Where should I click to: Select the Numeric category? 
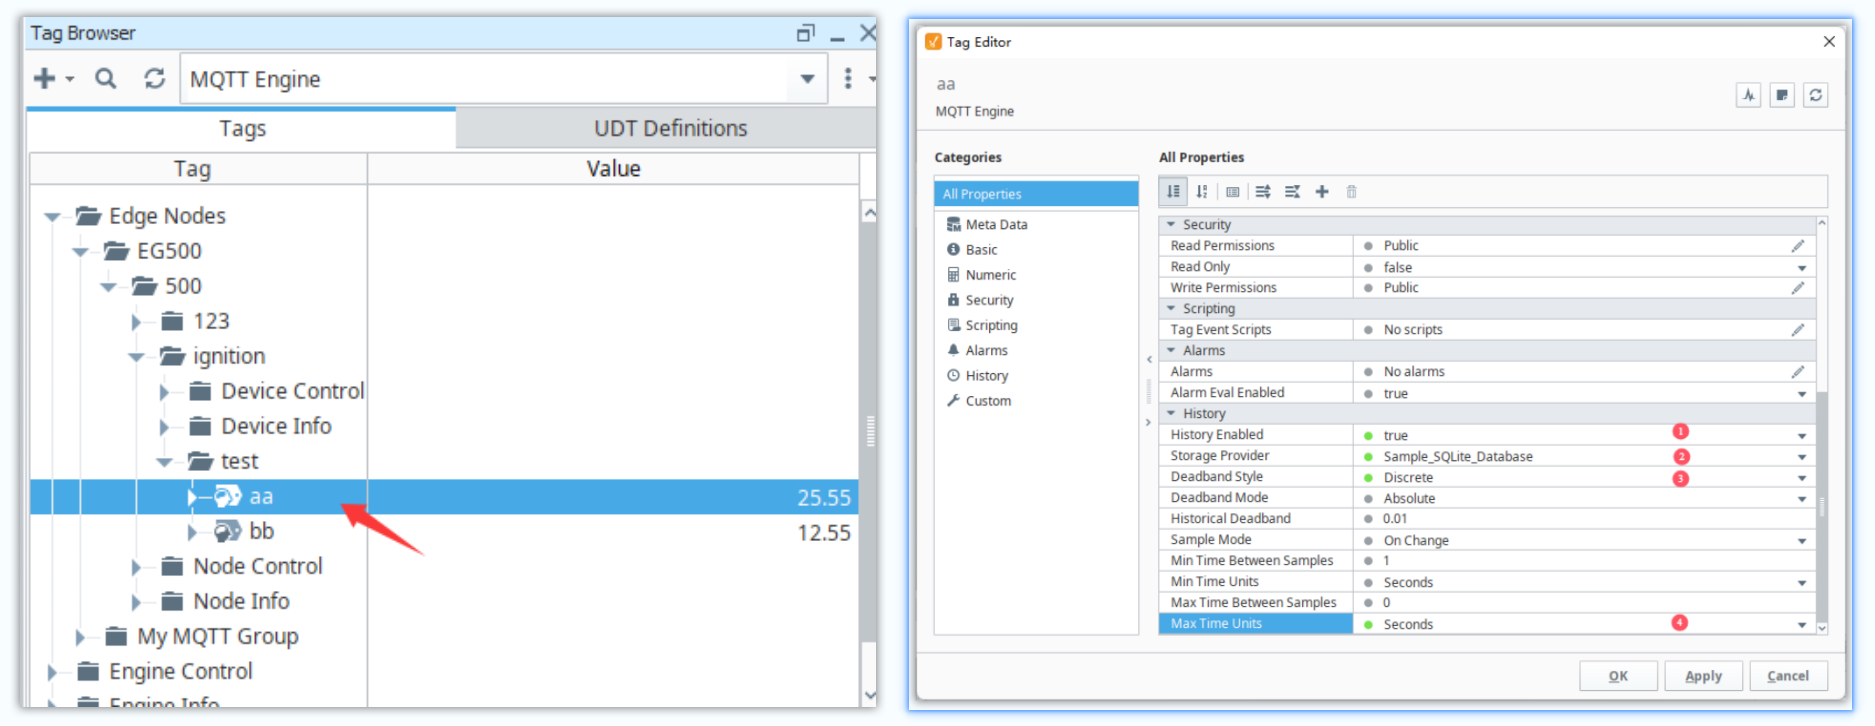(x=990, y=275)
